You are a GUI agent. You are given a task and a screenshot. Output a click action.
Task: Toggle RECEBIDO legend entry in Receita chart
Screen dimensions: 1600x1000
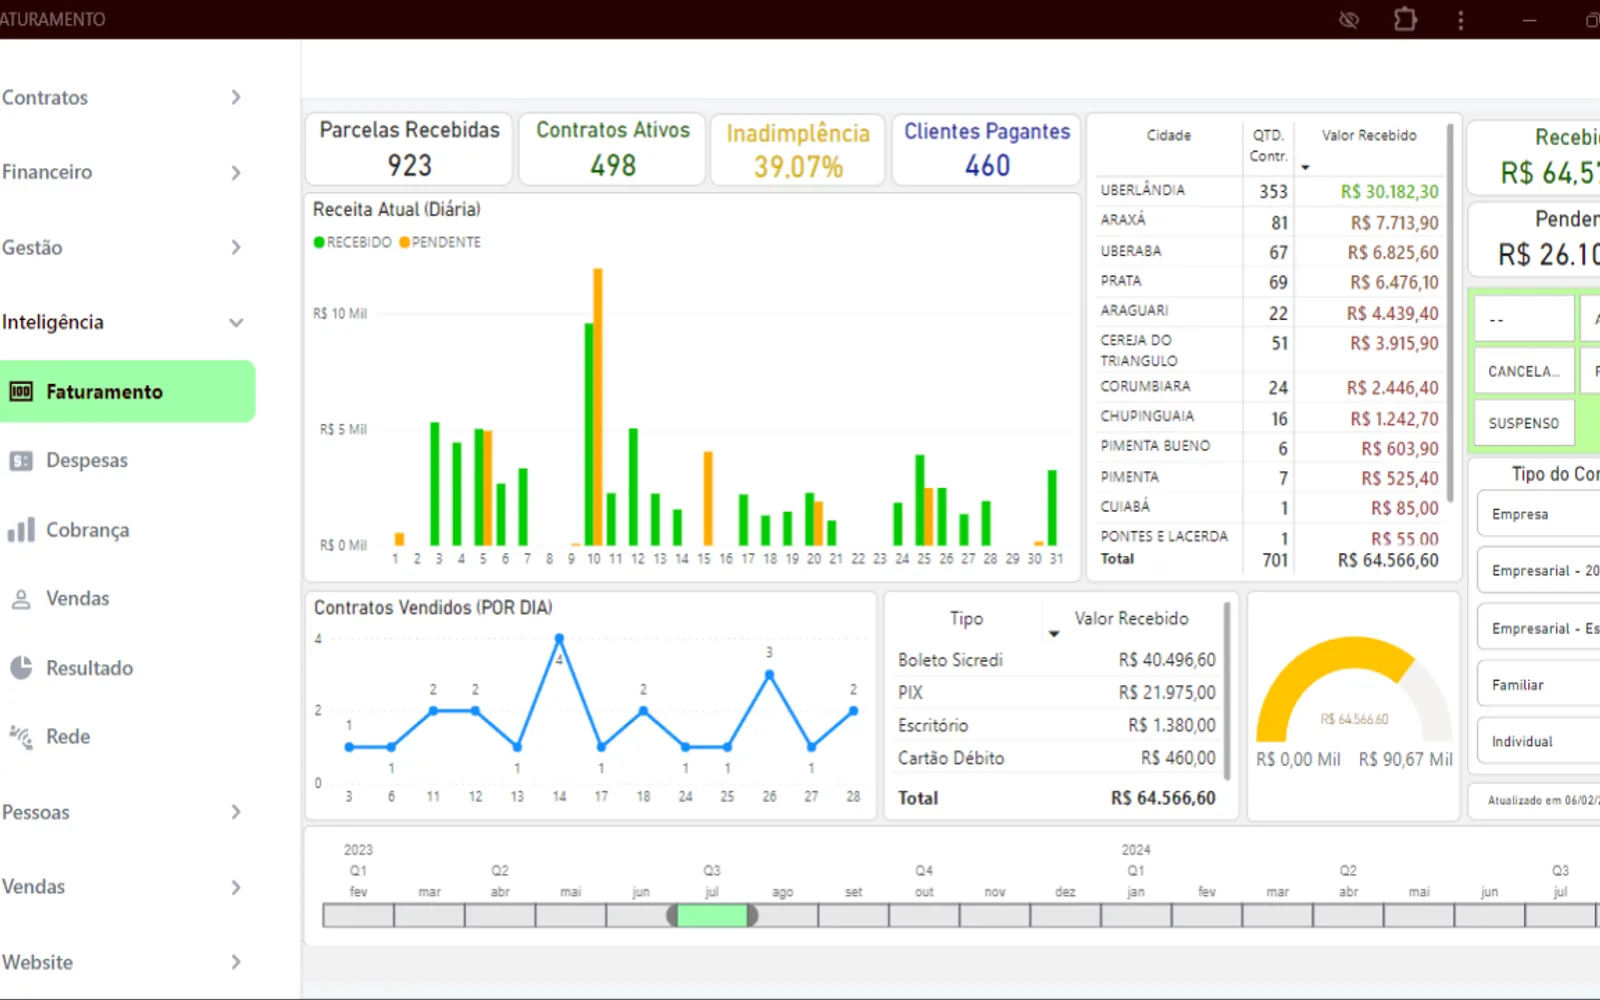[x=353, y=242]
